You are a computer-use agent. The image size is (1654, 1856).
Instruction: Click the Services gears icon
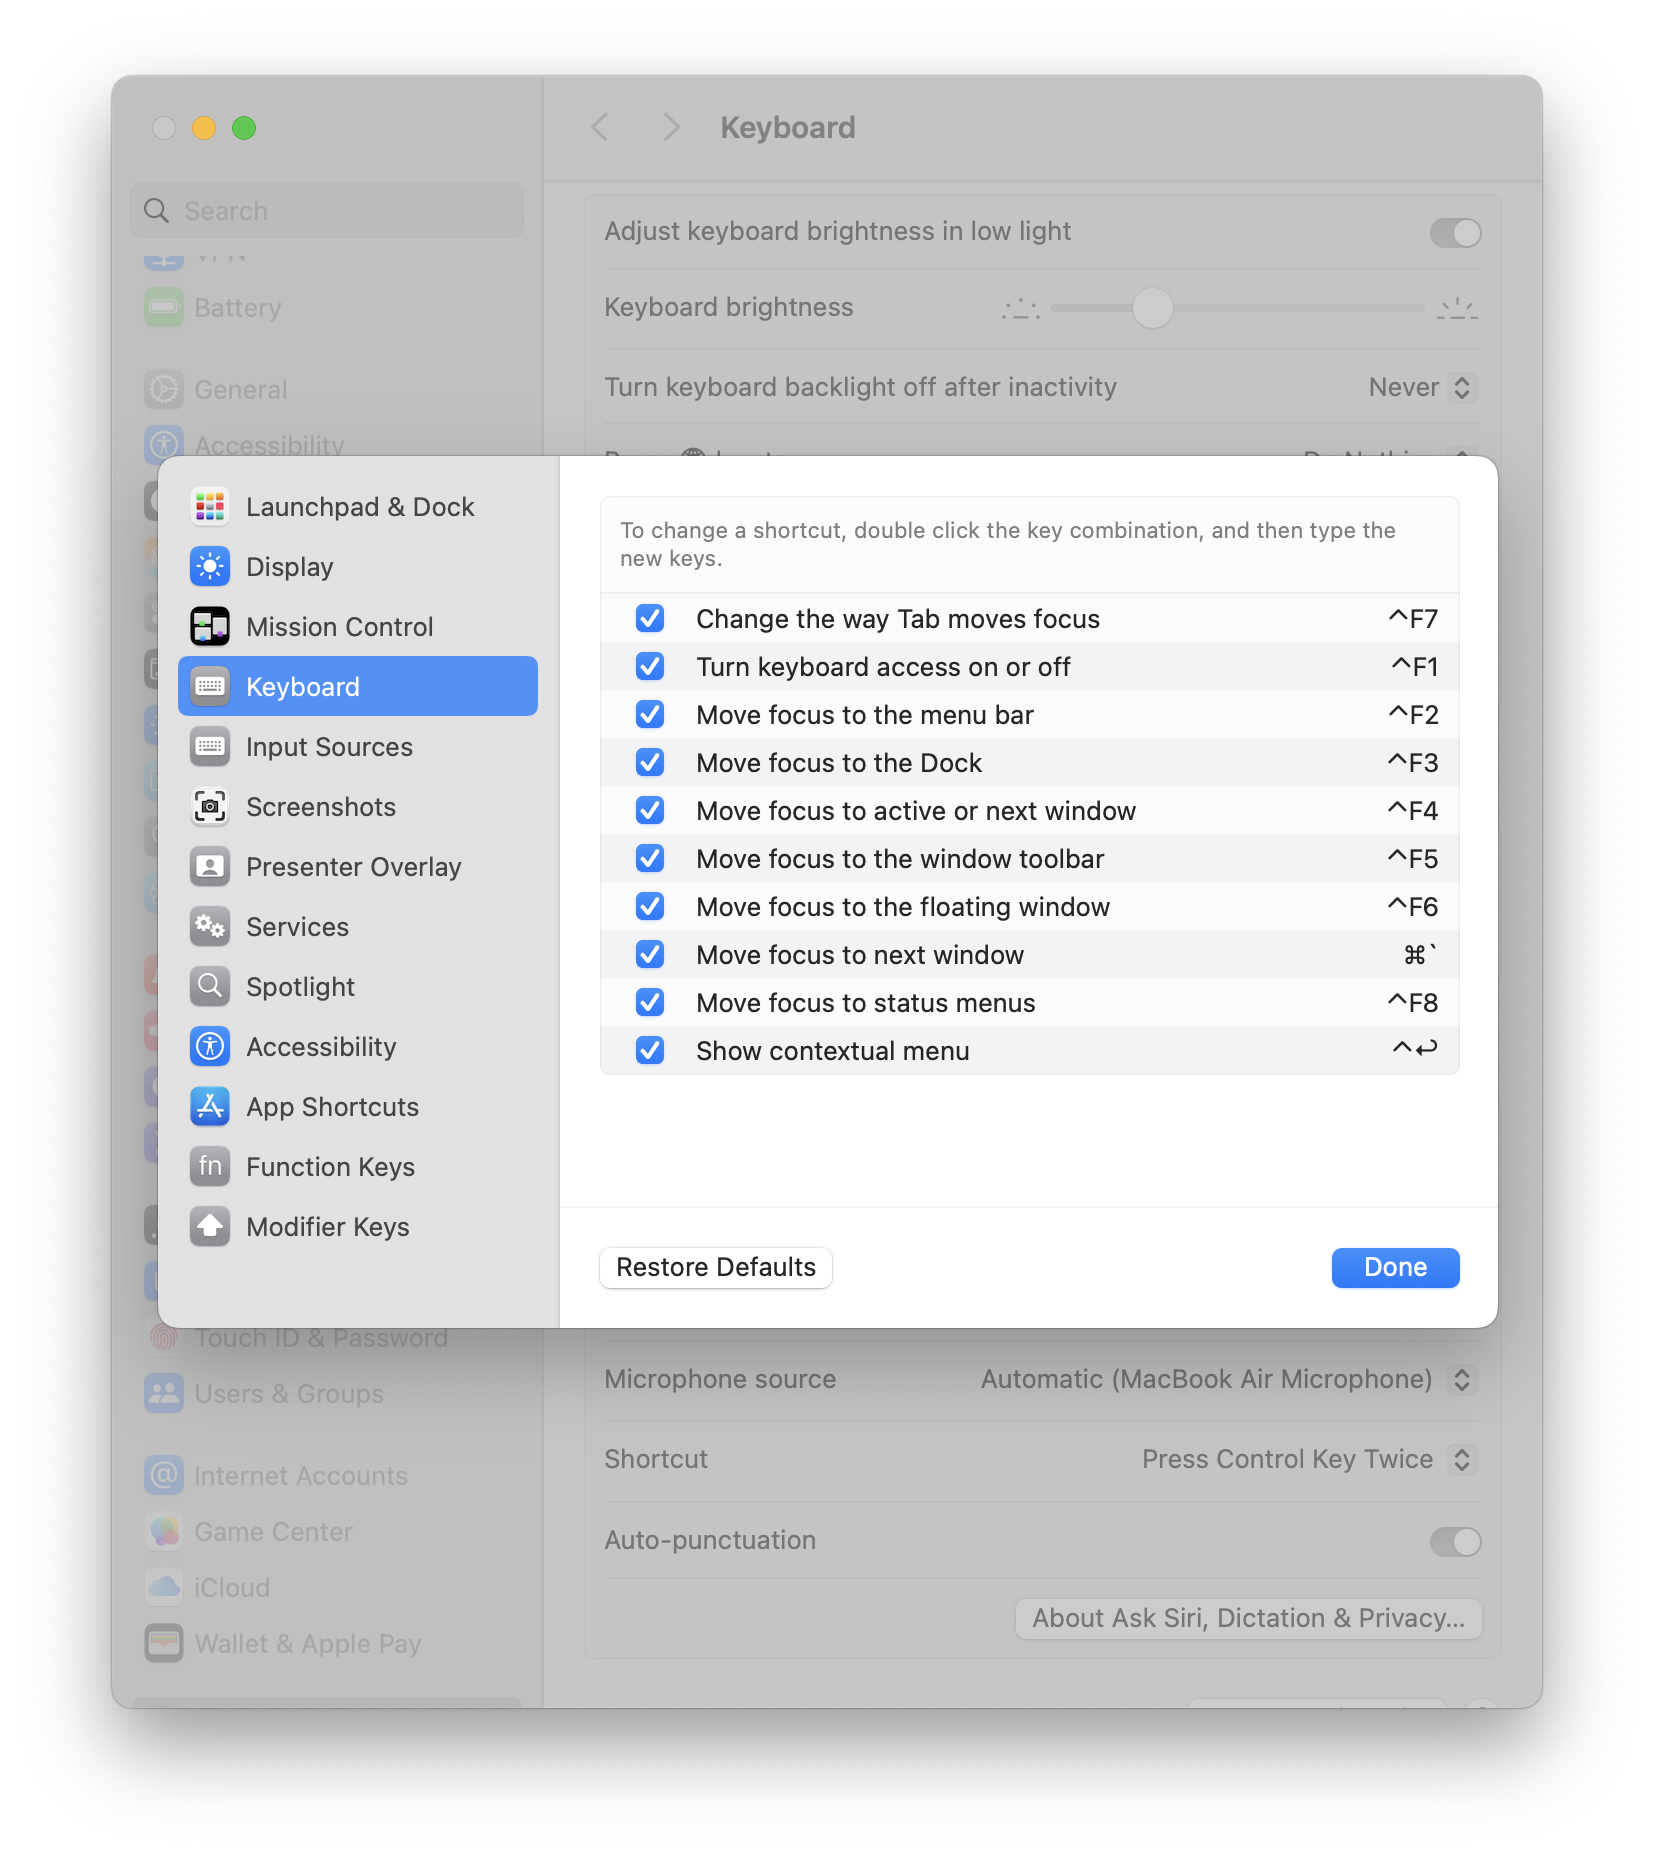[210, 927]
